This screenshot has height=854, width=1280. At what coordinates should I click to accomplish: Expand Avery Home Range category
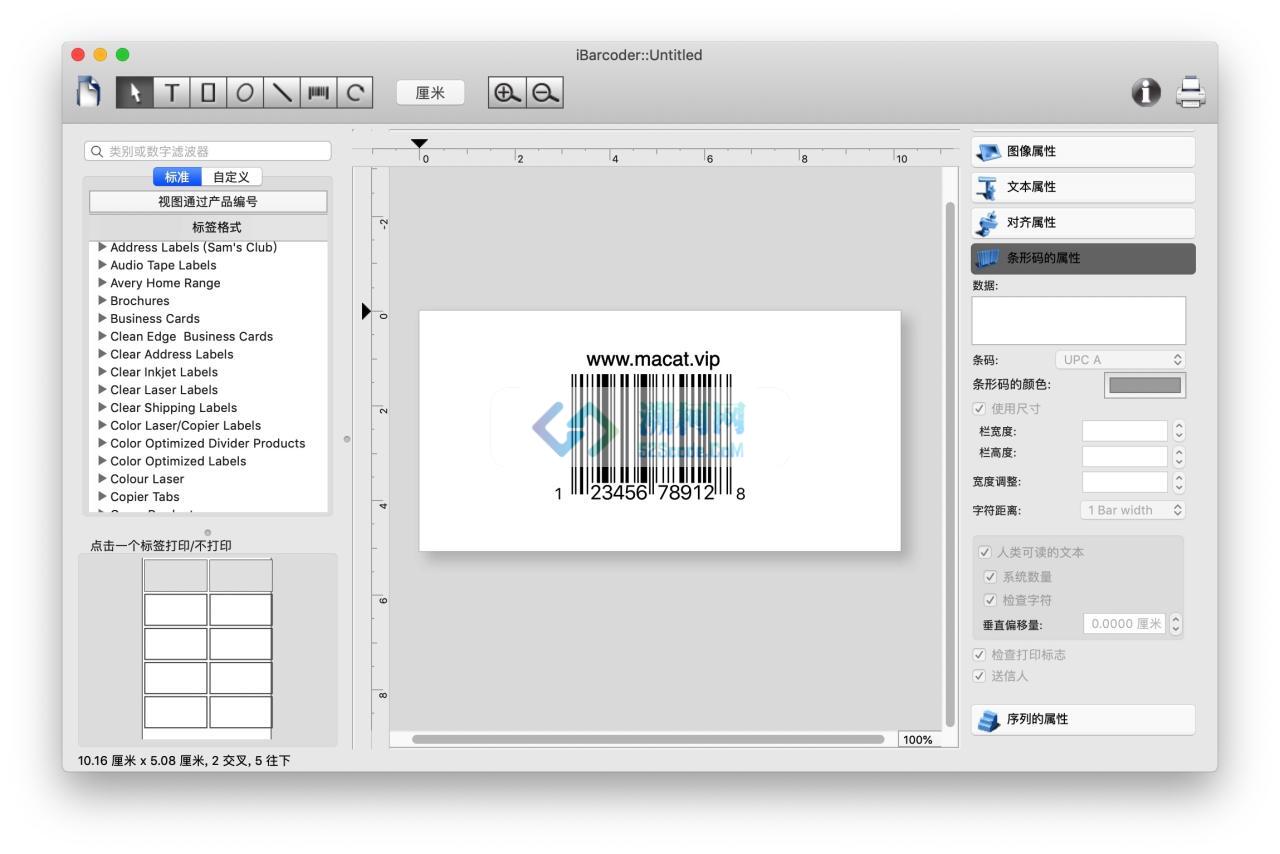pos(102,283)
